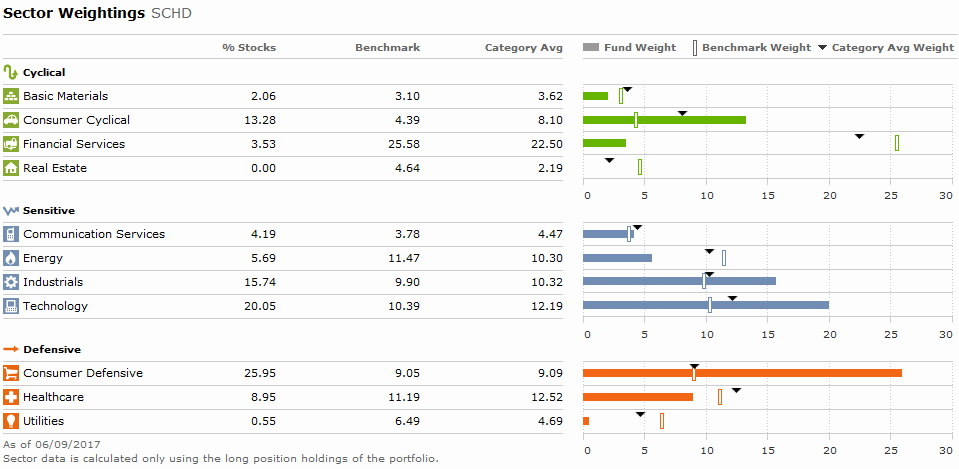The width and height of the screenshot is (959, 469).
Task: Click the Real Estate label
Action: 55,168
